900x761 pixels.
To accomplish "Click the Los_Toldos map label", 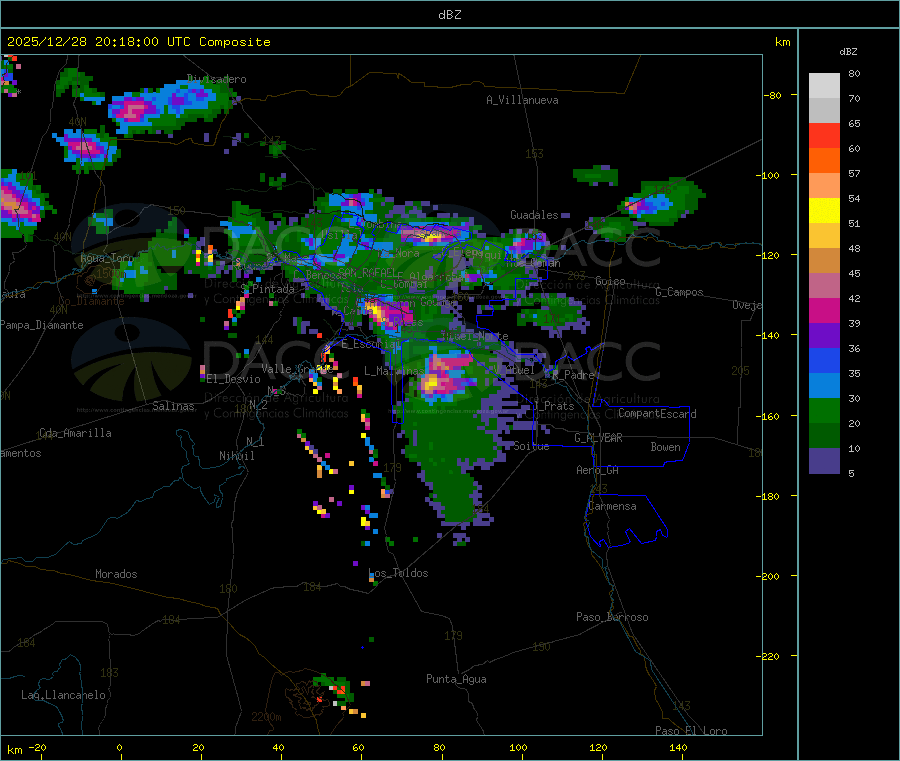I will (x=398, y=573).
